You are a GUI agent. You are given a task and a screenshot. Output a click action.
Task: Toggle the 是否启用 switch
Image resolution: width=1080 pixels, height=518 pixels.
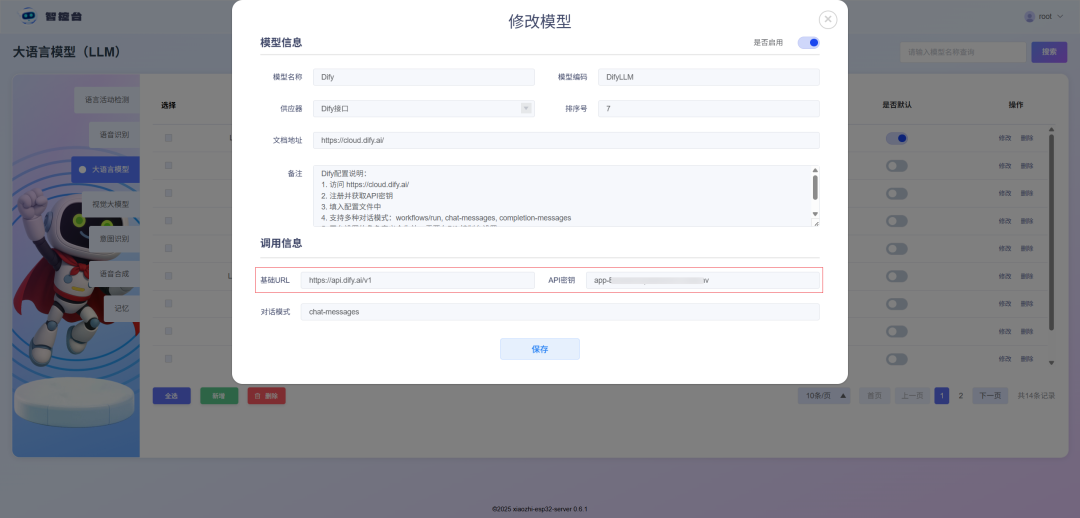[809, 43]
